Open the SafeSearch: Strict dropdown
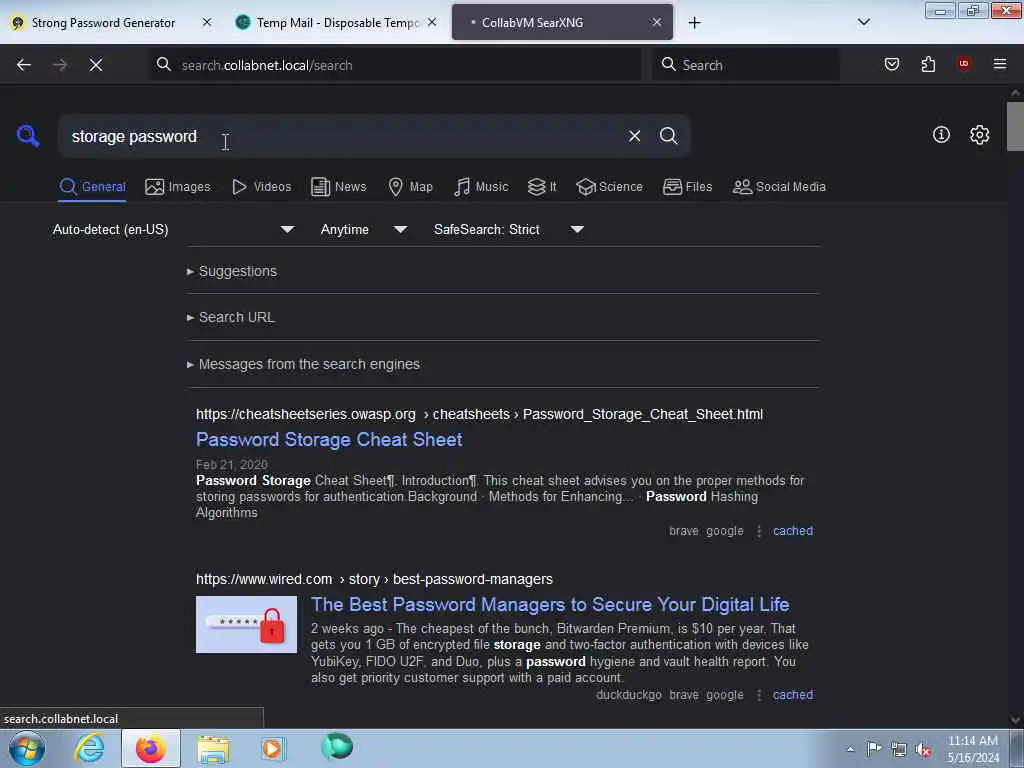Screen dimensions: 1024x768 tap(508, 229)
